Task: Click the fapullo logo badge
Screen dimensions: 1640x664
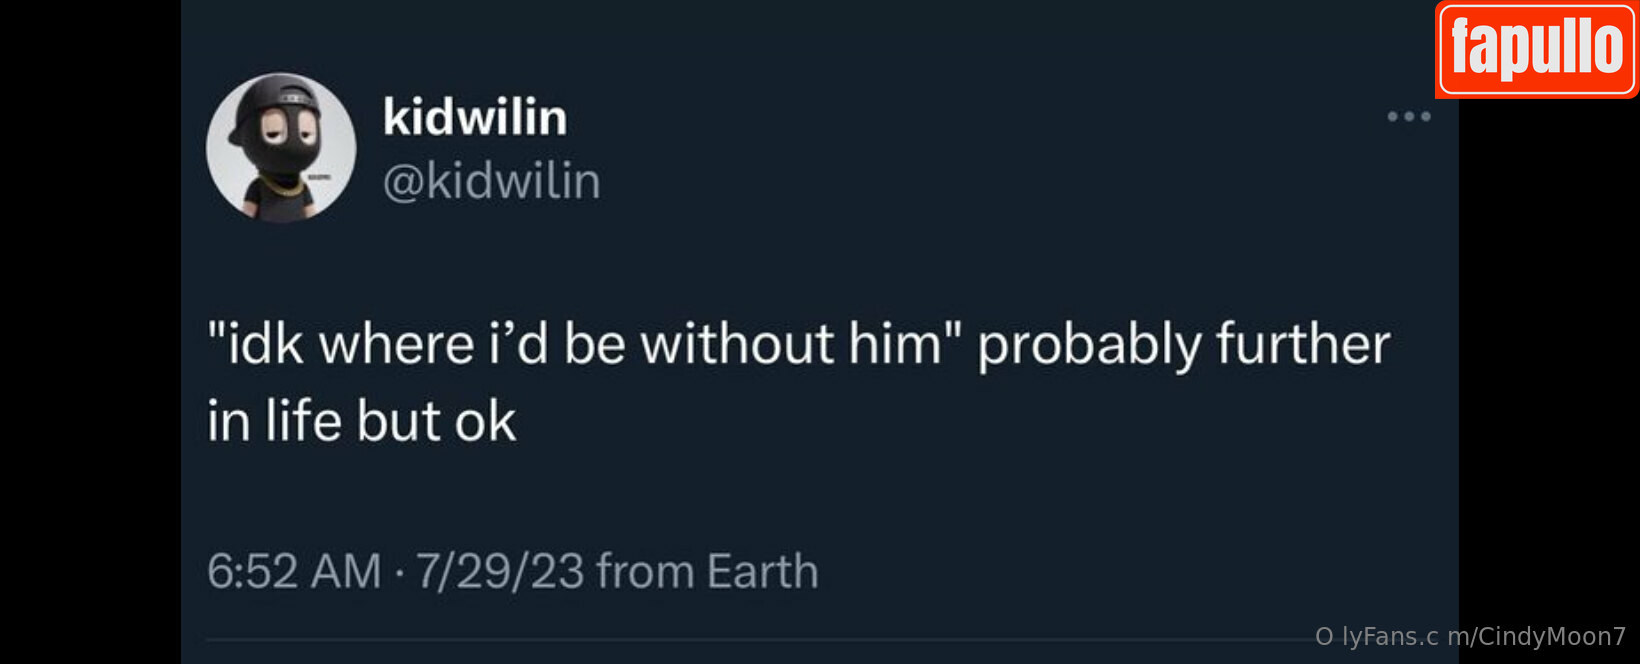Action: [x=1537, y=49]
